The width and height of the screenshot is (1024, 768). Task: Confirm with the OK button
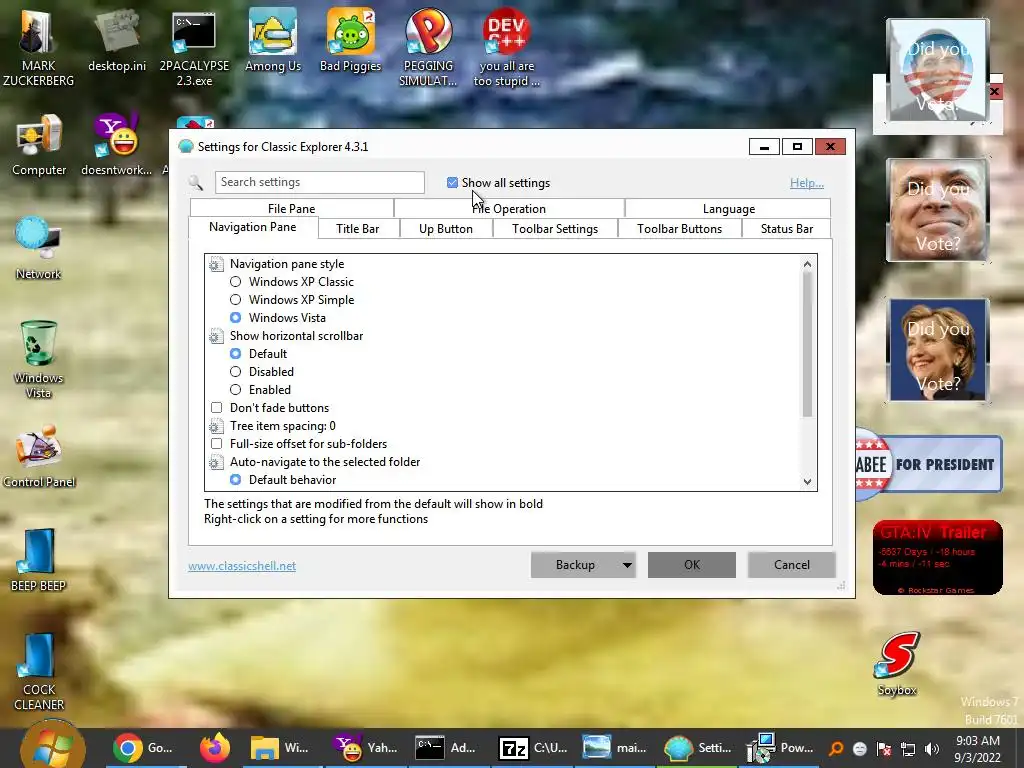692,565
